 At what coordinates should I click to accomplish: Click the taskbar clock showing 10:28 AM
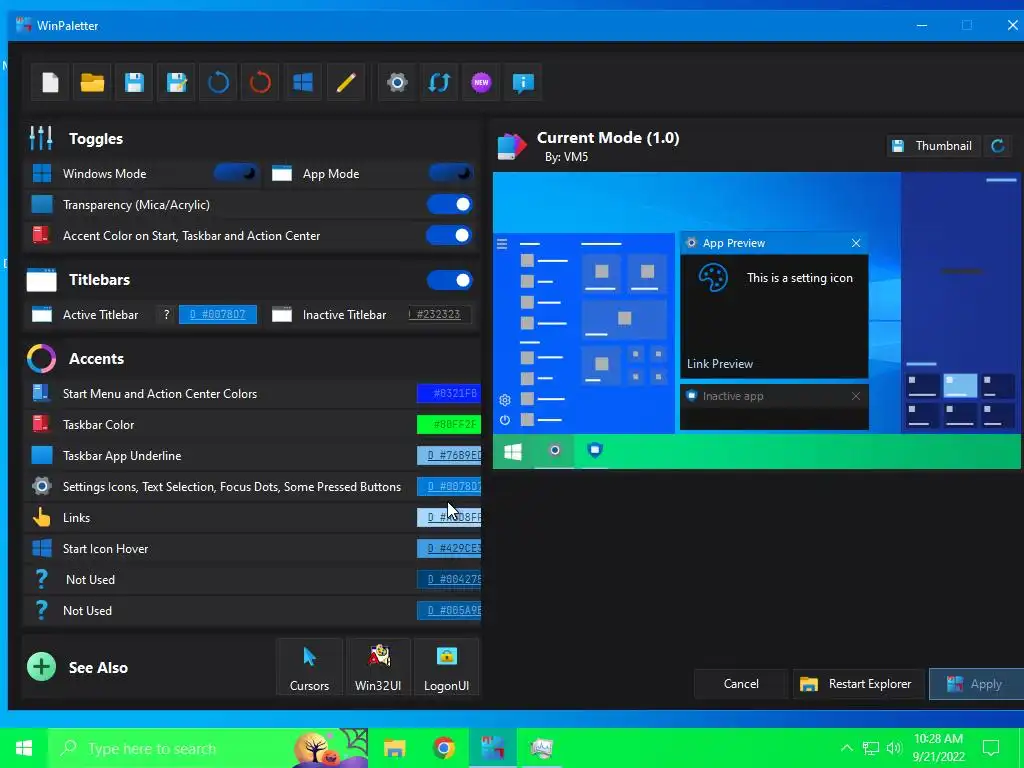tap(938, 748)
